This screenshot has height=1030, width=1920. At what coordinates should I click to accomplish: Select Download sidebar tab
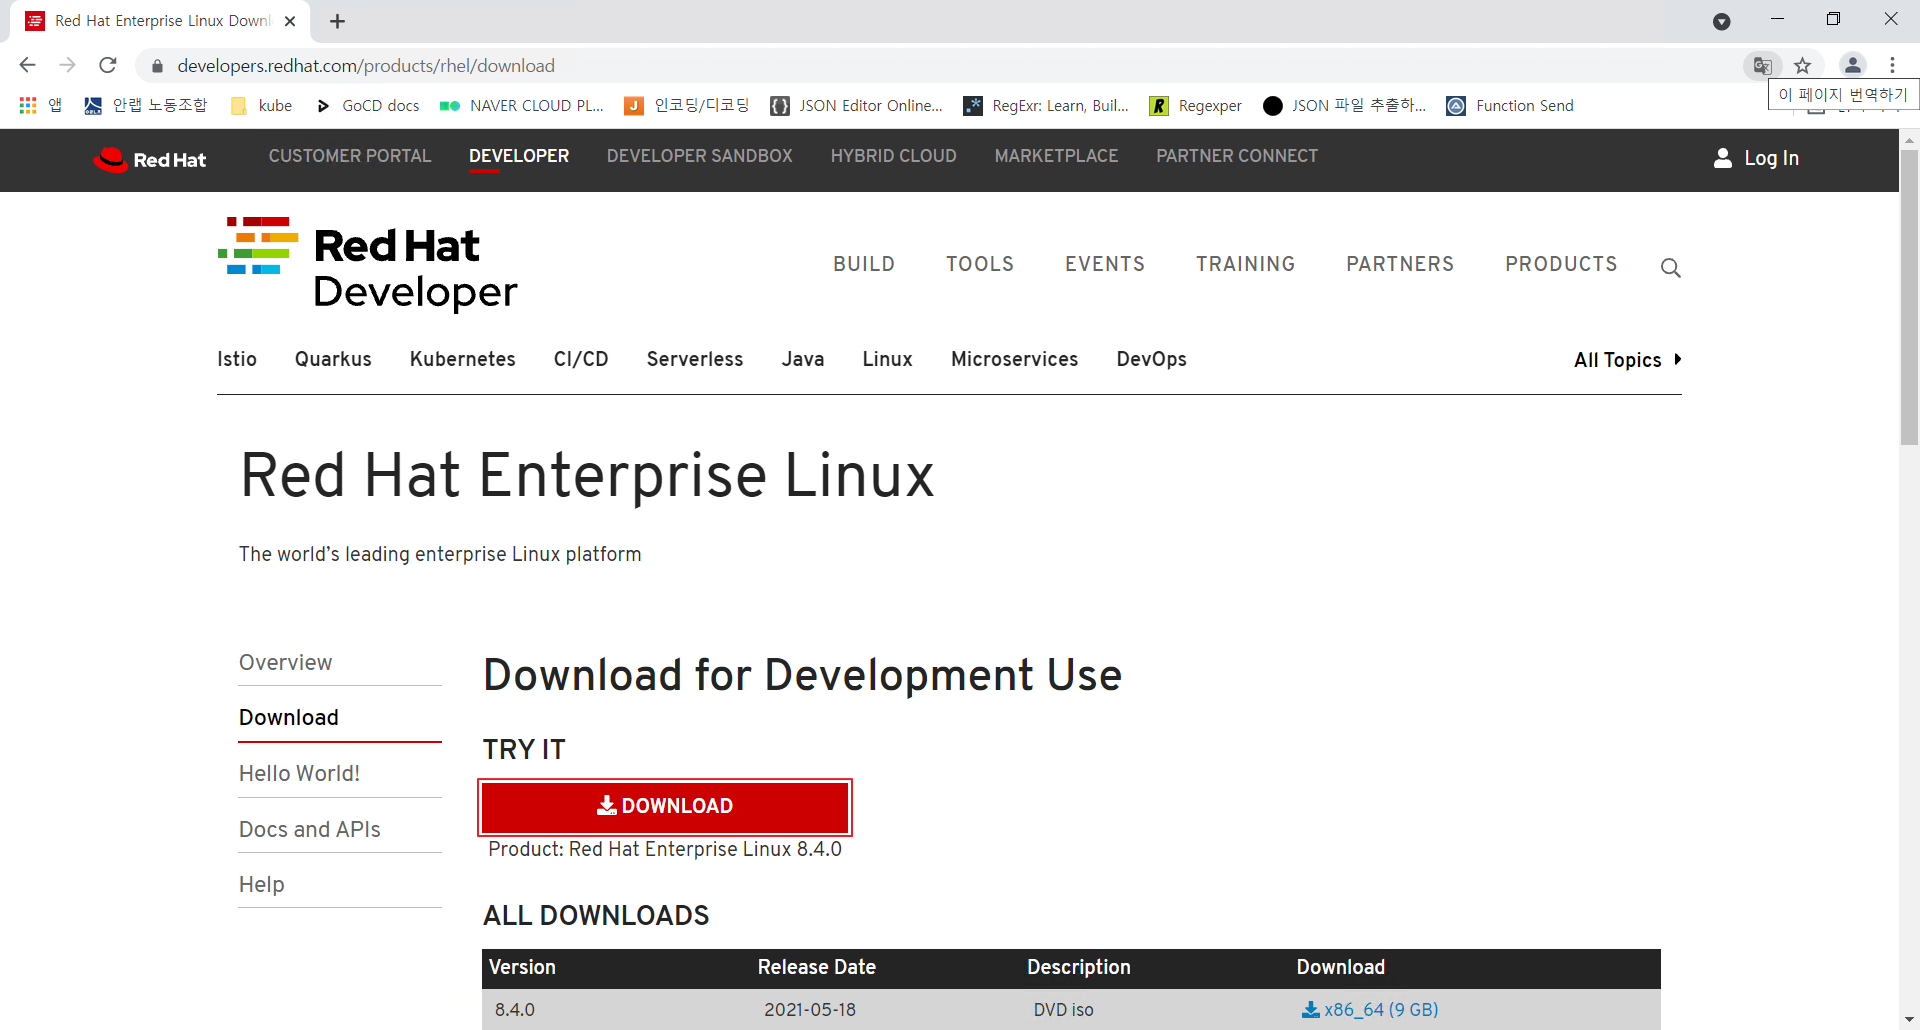tap(340, 717)
